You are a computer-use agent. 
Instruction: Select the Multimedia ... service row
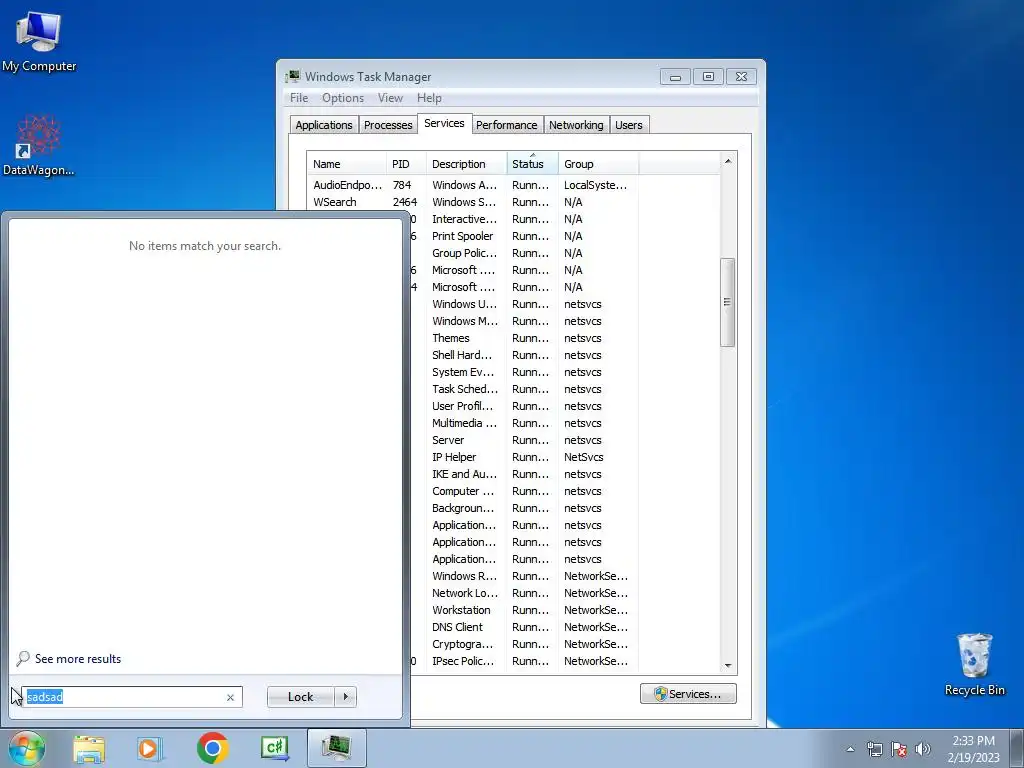pyautogui.click(x=564, y=423)
